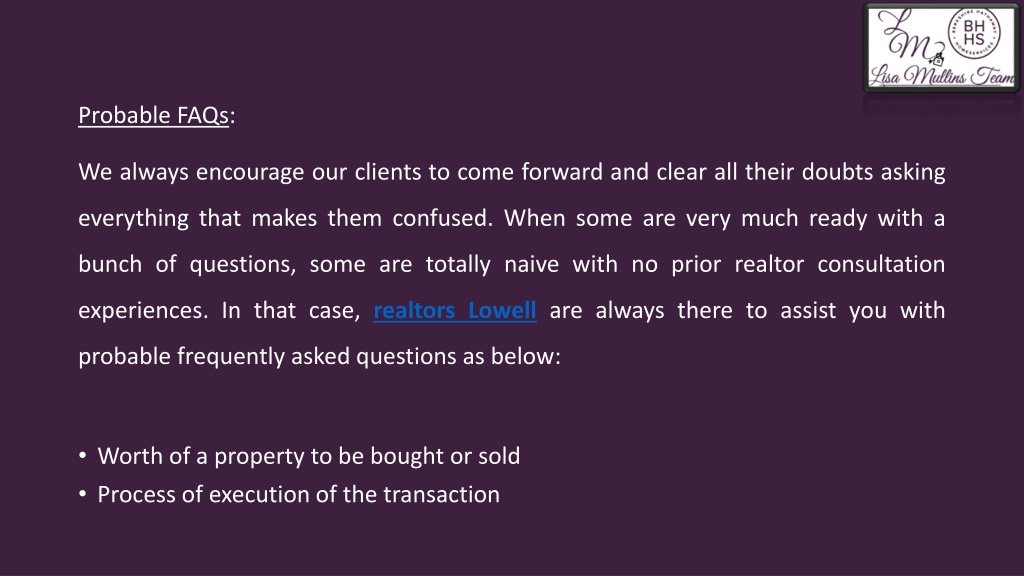The image size is (1024, 576).
Task: Click the line starting 'everything that makes them'
Action: (x=512, y=218)
